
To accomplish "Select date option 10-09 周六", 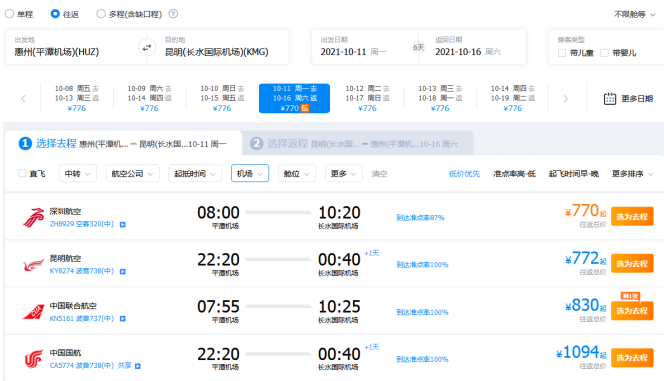I will coord(149,98).
